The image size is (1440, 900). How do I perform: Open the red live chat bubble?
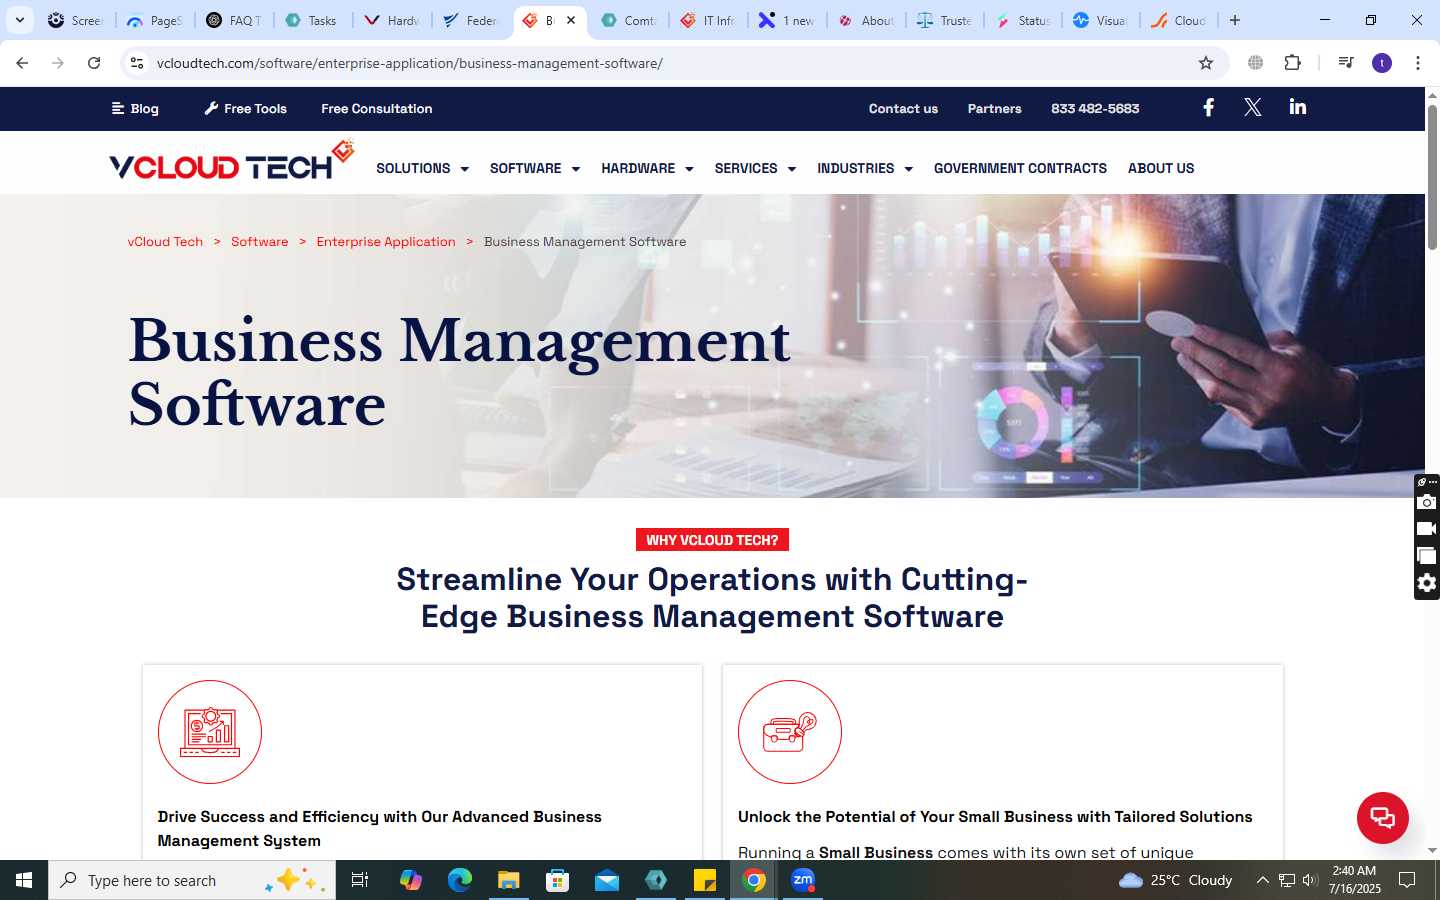click(1382, 817)
